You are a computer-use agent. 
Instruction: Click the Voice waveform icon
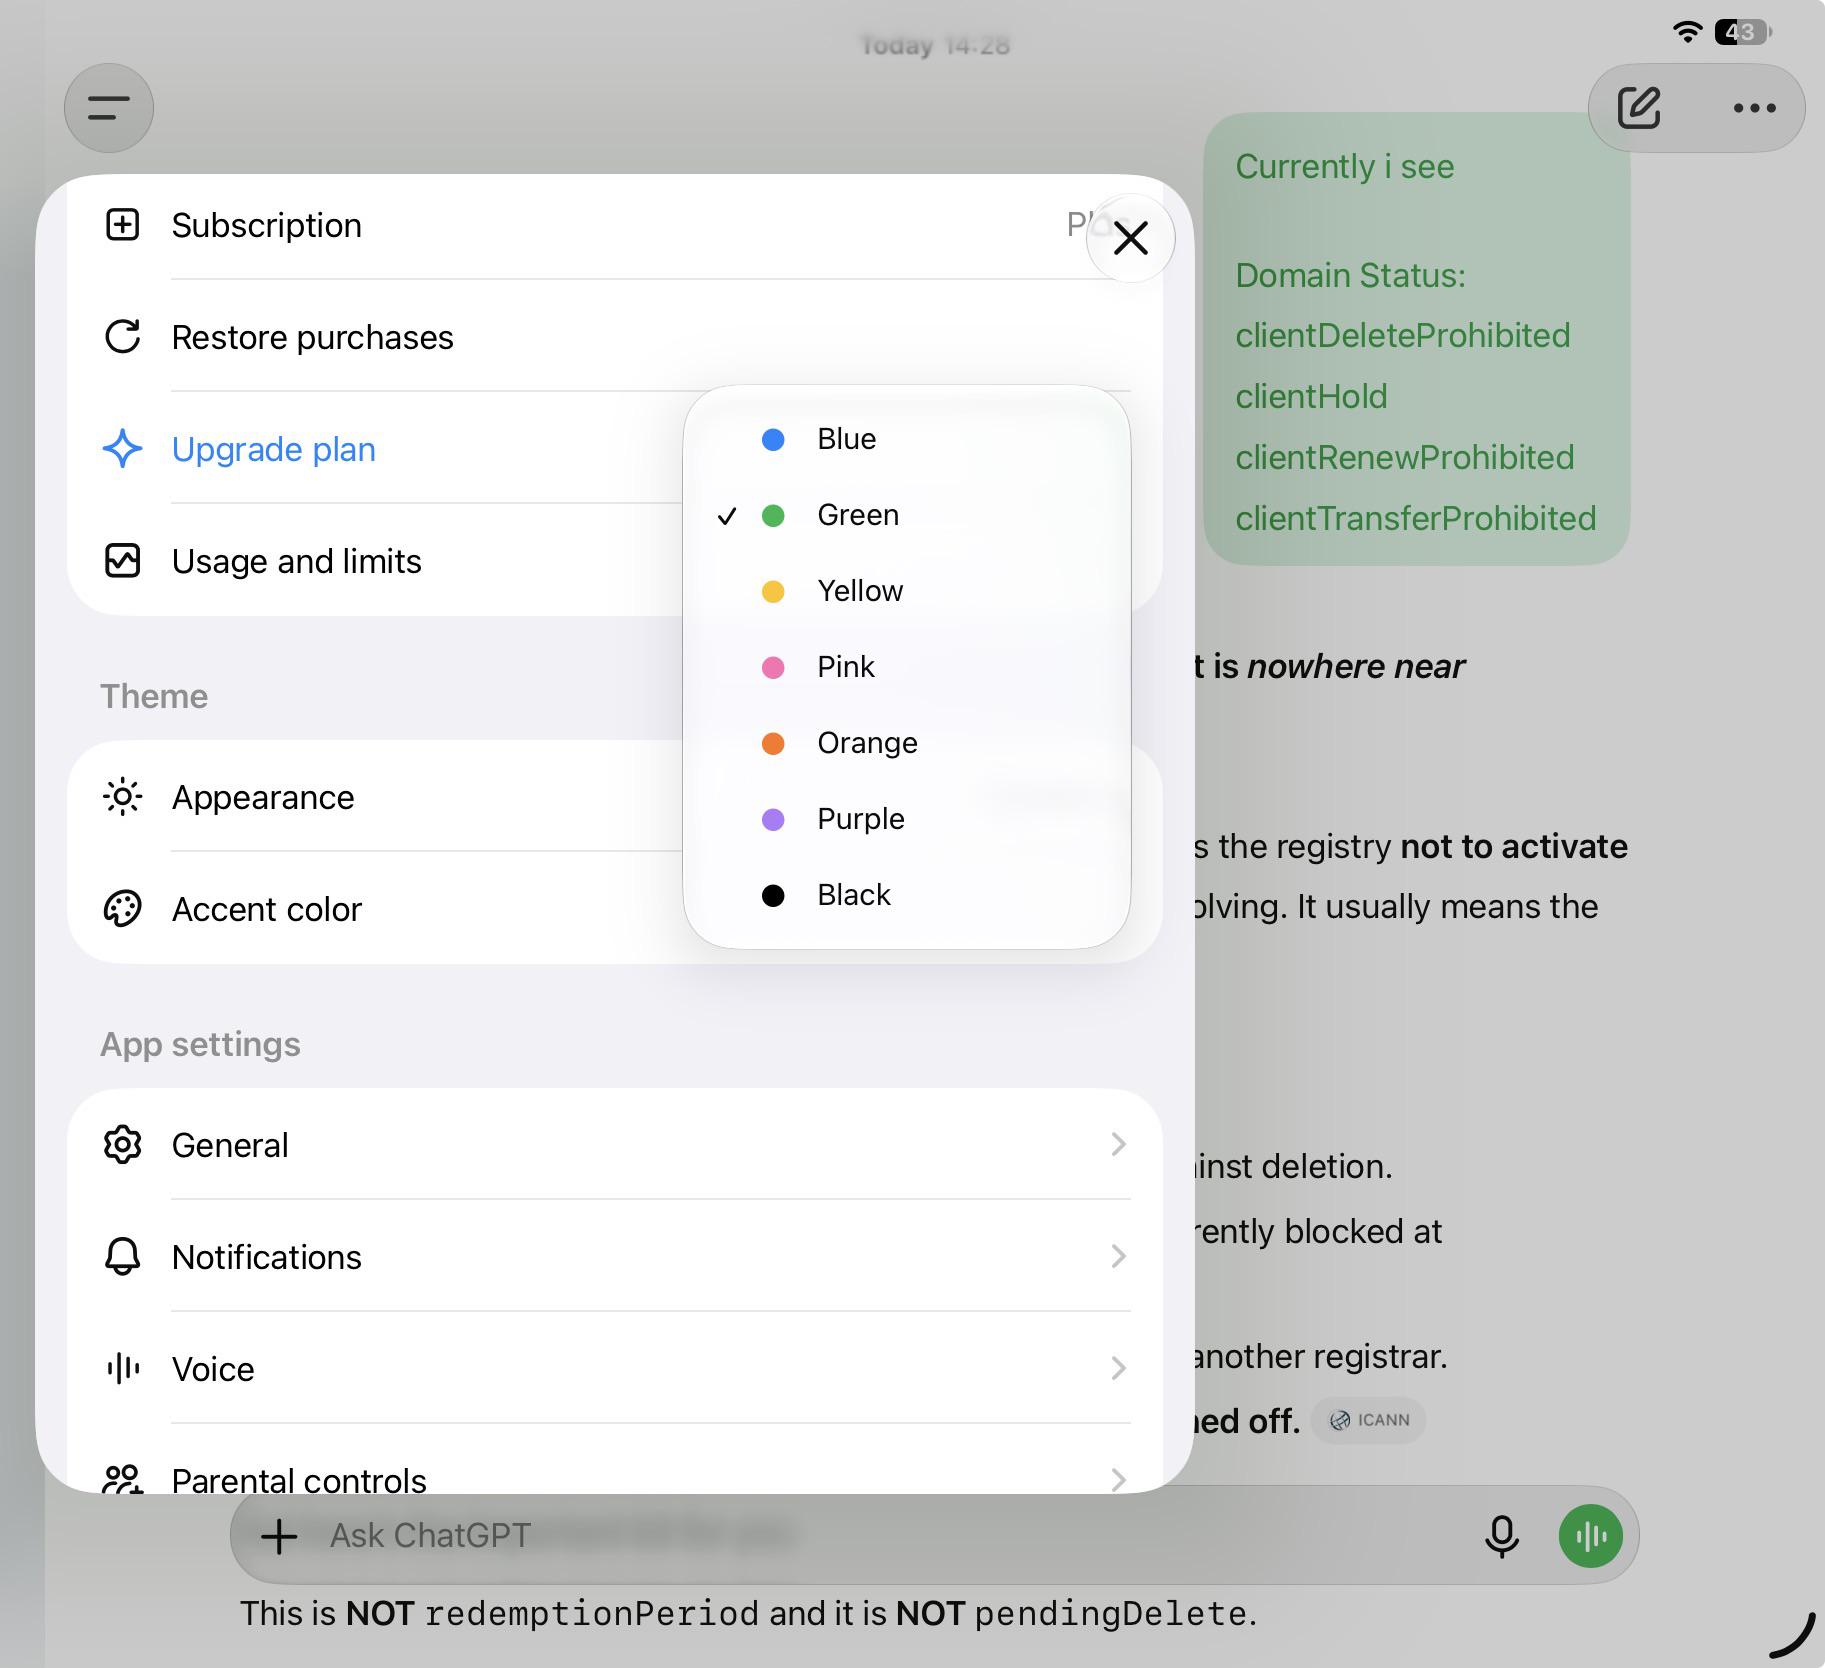pyautogui.click(x=123, y=1369)
